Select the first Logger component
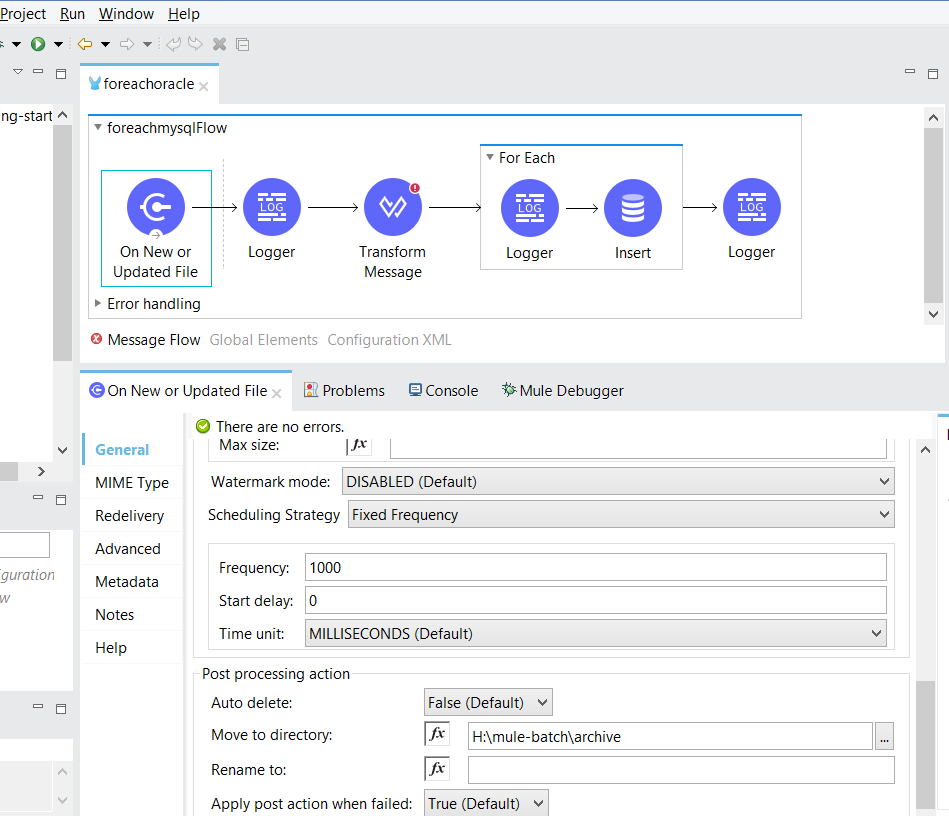This screenshot has width=949, height=816. (271, 207)
